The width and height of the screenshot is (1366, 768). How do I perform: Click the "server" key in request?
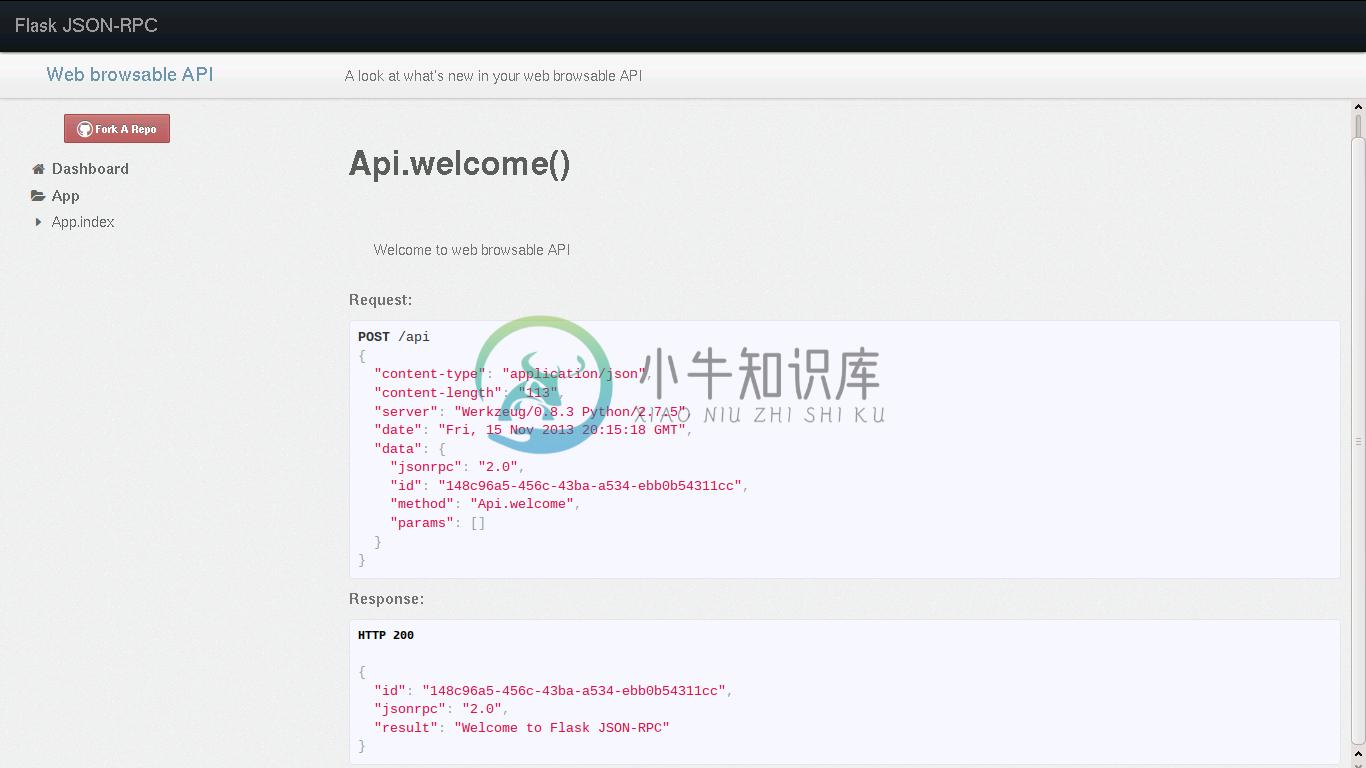(406, 411)
